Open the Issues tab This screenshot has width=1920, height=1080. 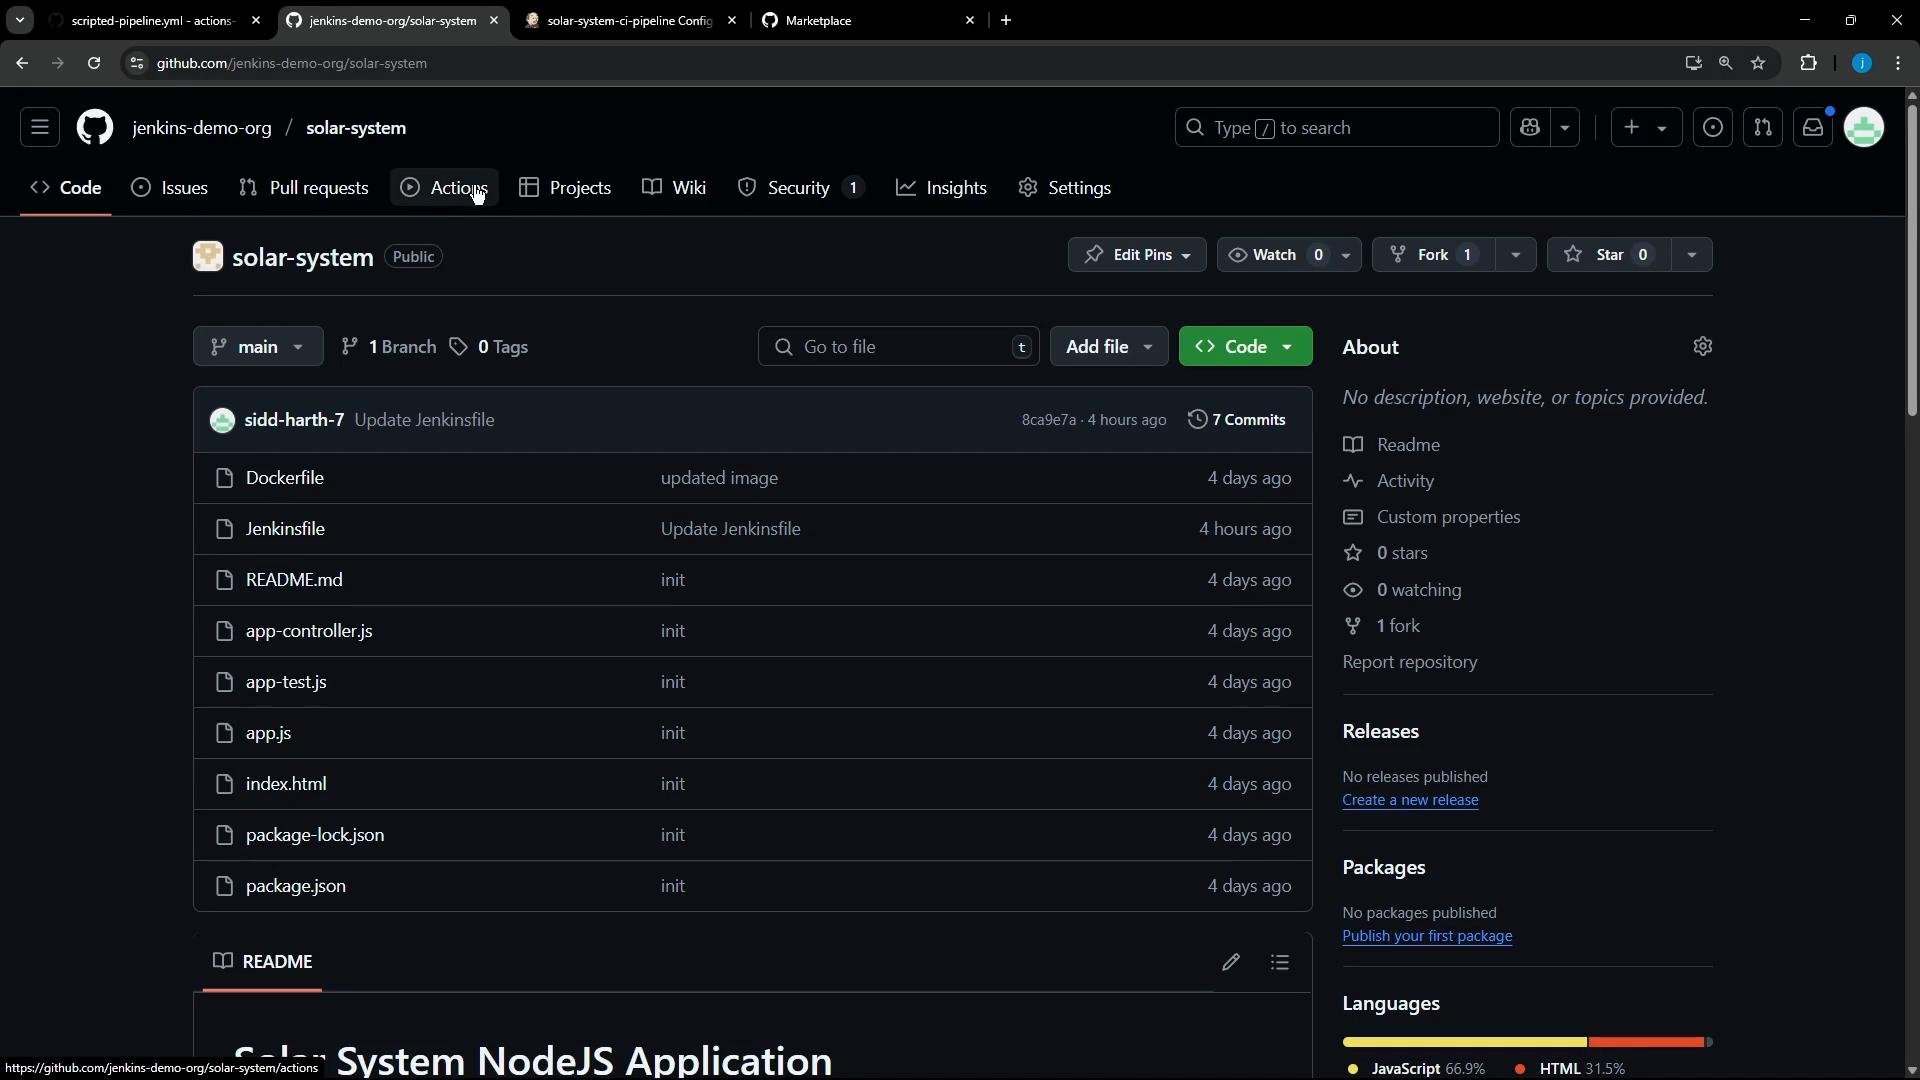point(170,188)
